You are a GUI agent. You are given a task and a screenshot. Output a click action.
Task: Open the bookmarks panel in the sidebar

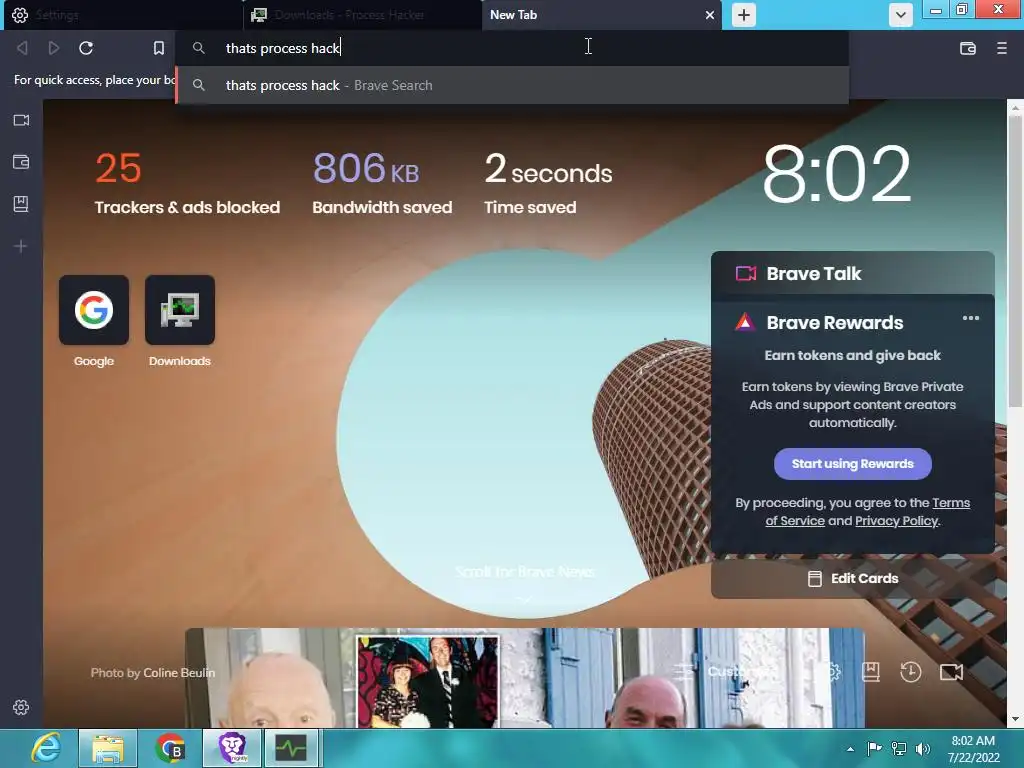(21, 204)
